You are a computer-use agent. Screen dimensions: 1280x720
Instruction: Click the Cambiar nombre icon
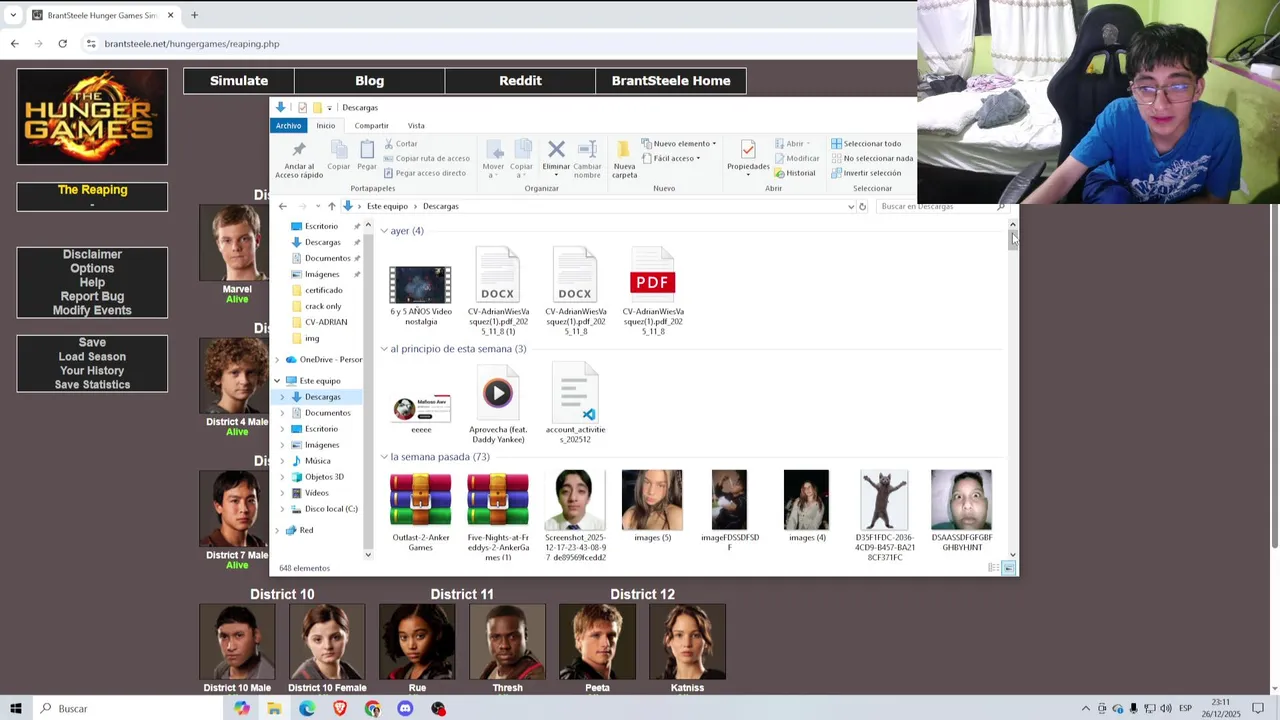[587, 149]
